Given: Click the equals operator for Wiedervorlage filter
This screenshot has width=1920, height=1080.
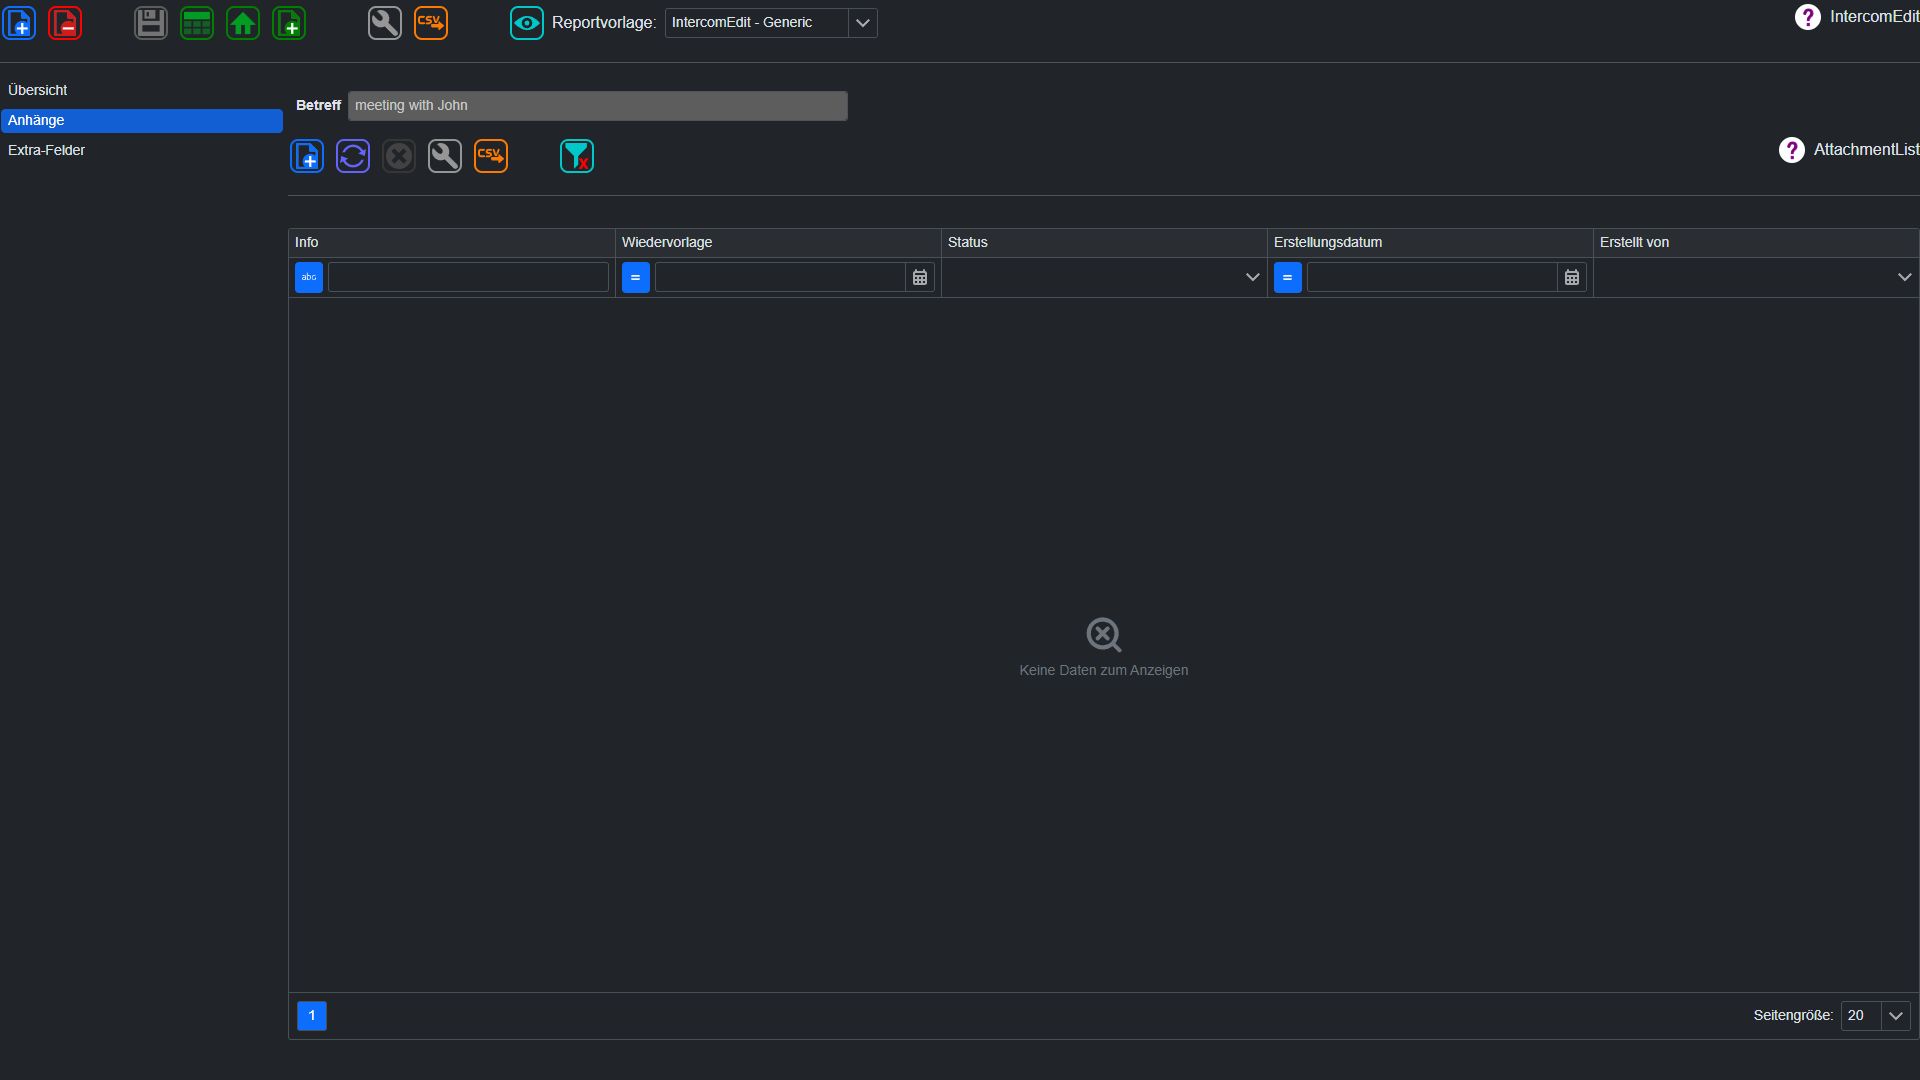Looking at the screenshot, I should 636,277.
